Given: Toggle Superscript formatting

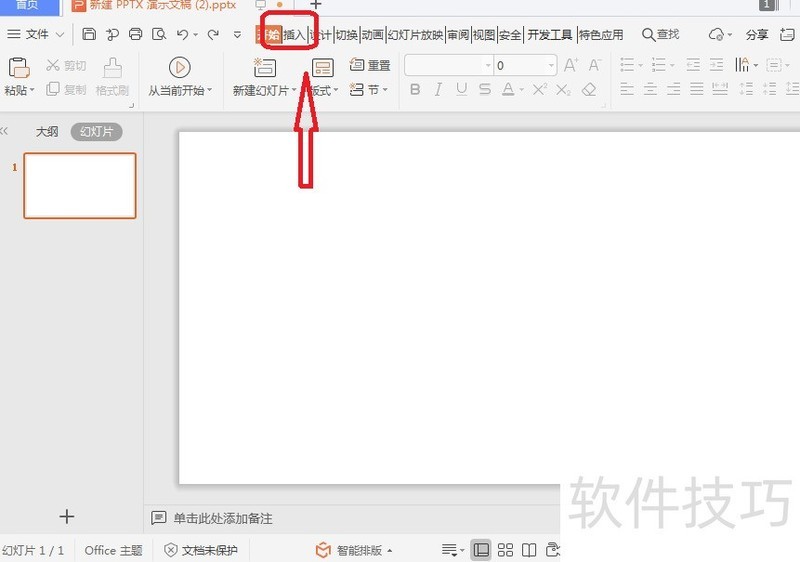Looking at the screenshot, I should 540,89.
